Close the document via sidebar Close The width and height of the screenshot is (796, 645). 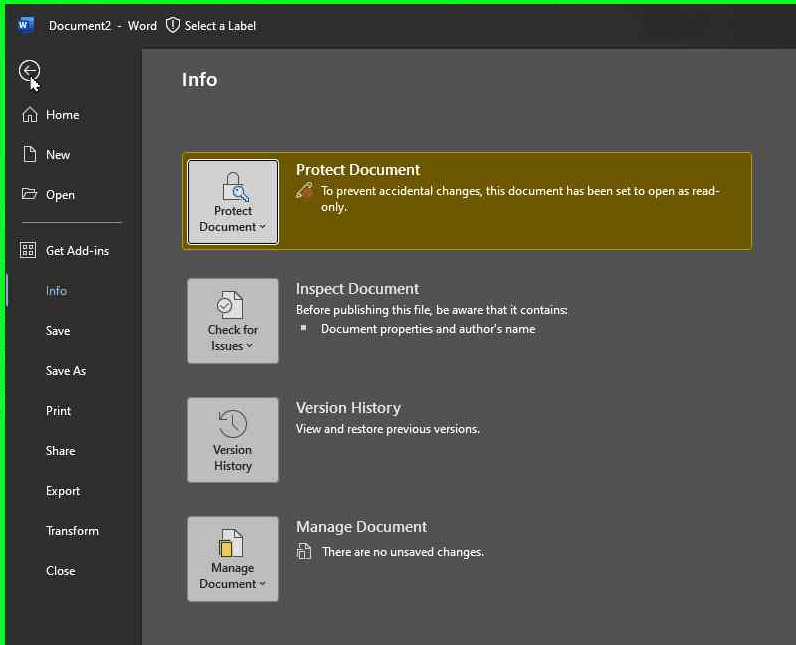tap(60, 571)
